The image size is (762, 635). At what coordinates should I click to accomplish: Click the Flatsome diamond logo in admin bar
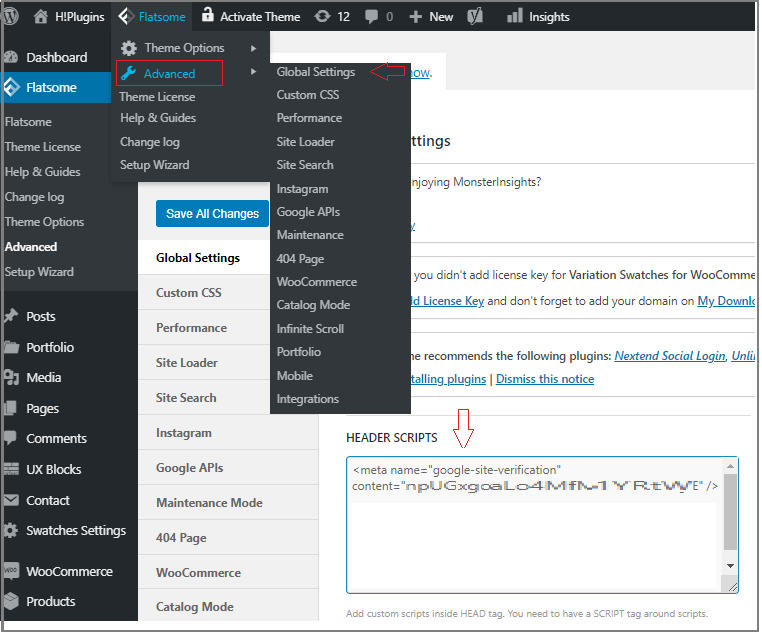[x=125, y=17]
